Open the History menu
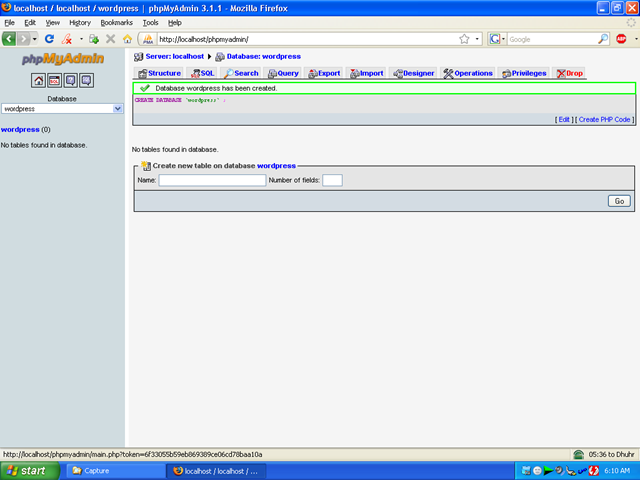The image size is (640, 480). 80,23
